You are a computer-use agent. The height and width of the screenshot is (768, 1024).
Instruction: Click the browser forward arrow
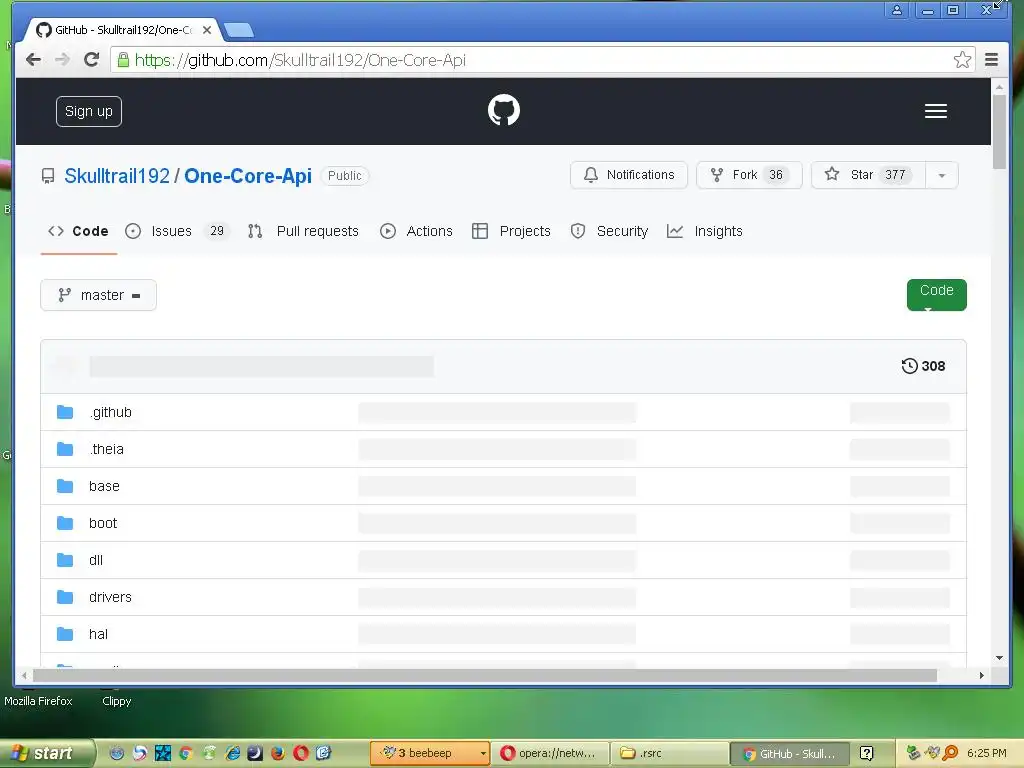click(x=62, y=59)
